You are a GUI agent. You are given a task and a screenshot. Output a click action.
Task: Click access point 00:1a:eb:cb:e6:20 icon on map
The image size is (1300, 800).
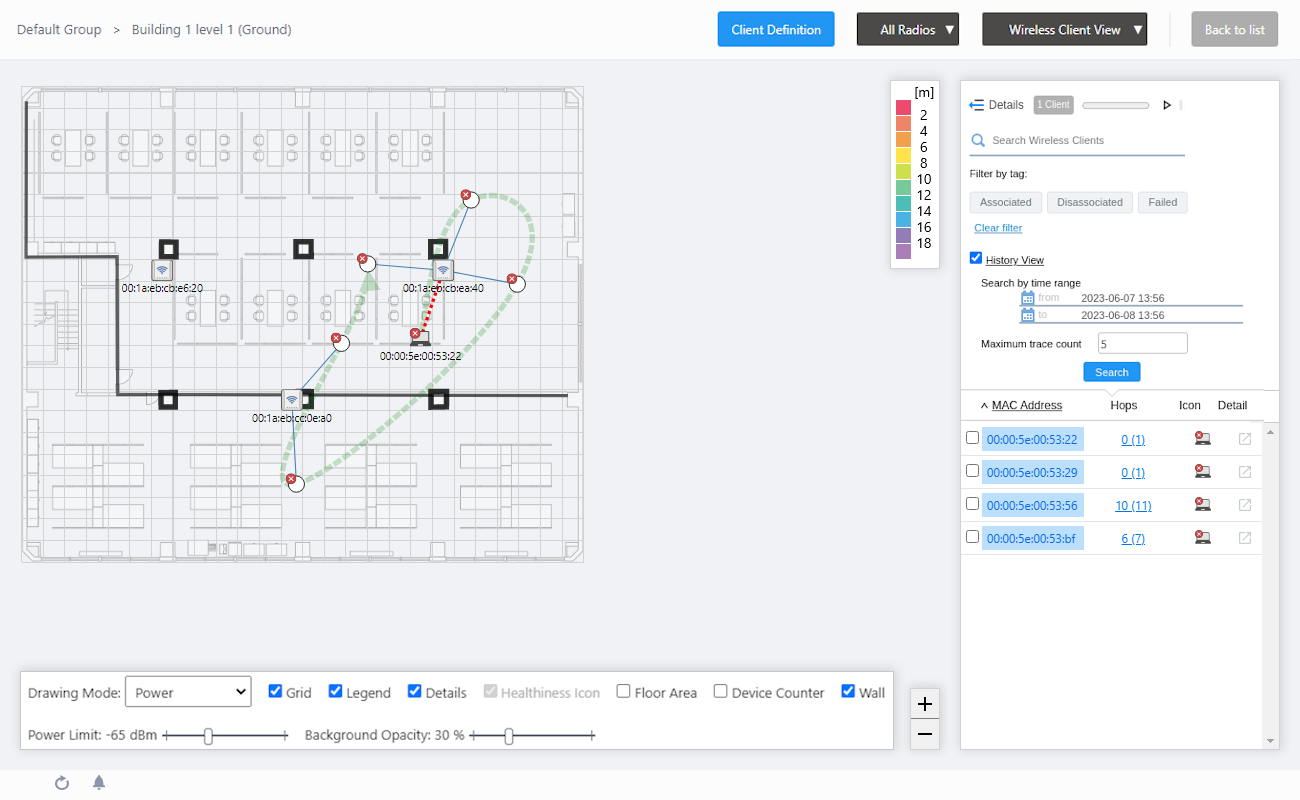(x=162, y=270)
